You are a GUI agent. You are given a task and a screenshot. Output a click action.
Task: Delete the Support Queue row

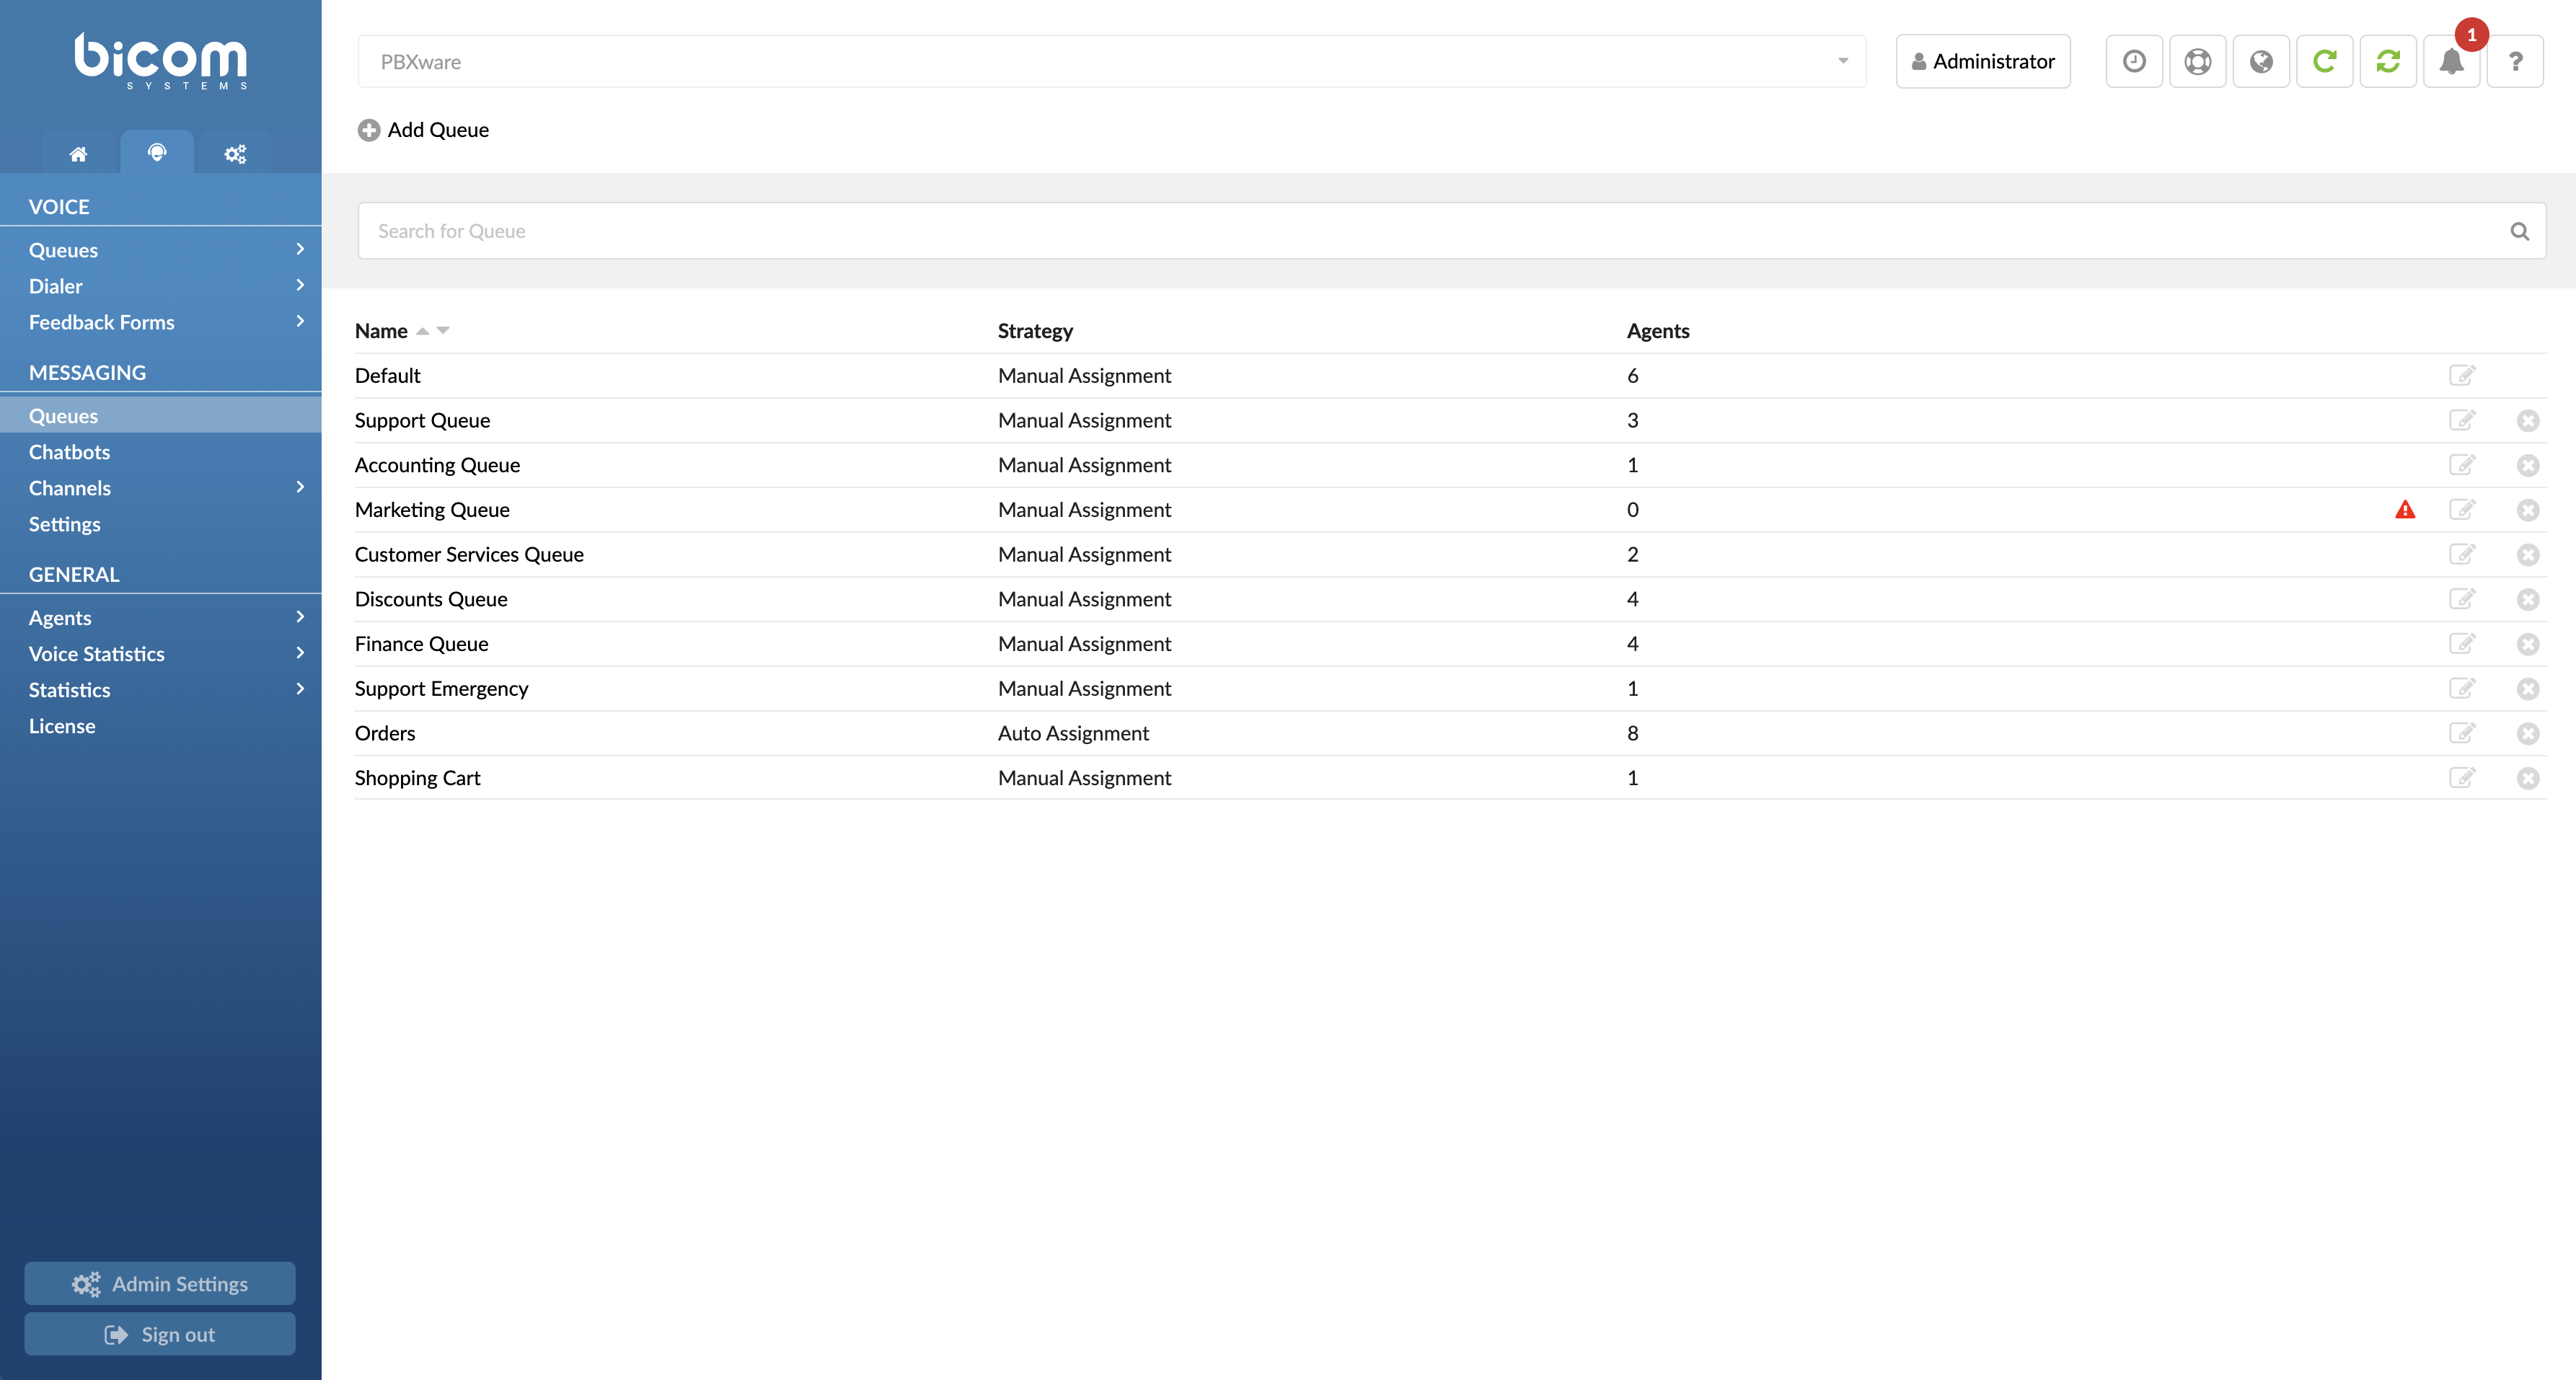[x=2528, y=421]
